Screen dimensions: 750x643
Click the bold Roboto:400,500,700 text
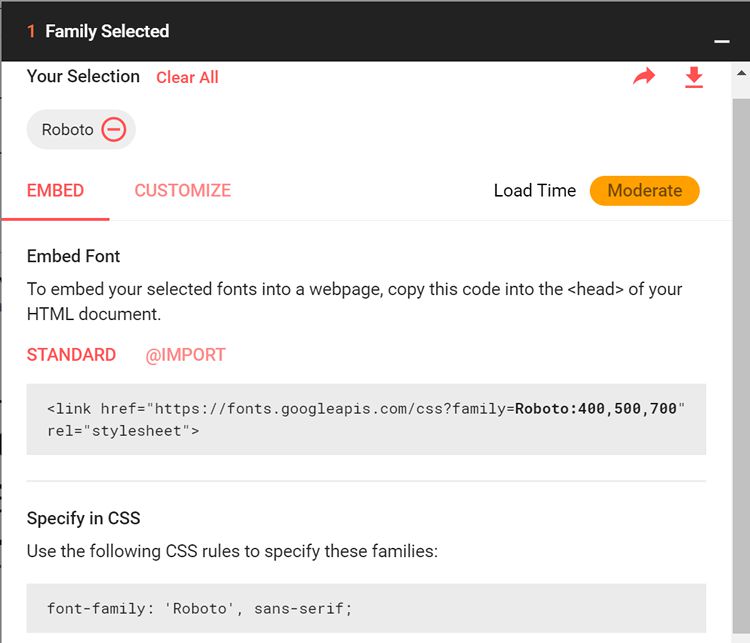[x=596, y=409]
